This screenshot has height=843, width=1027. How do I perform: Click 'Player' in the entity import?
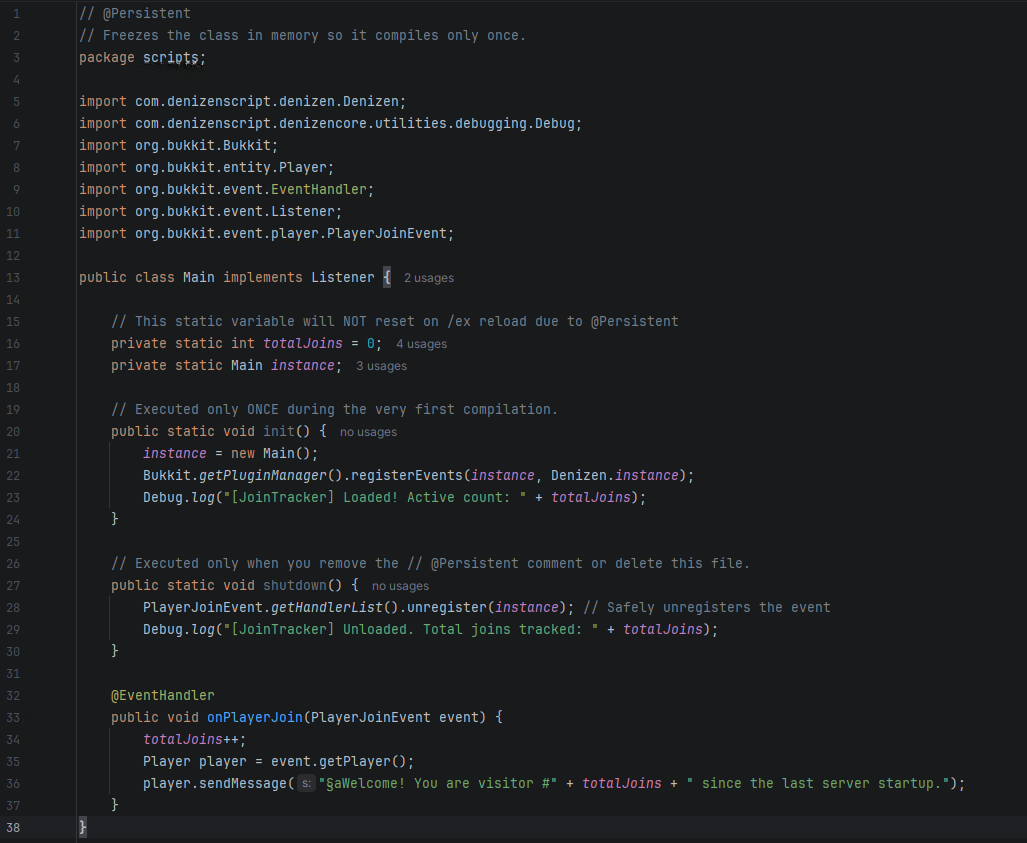[303, 168]
